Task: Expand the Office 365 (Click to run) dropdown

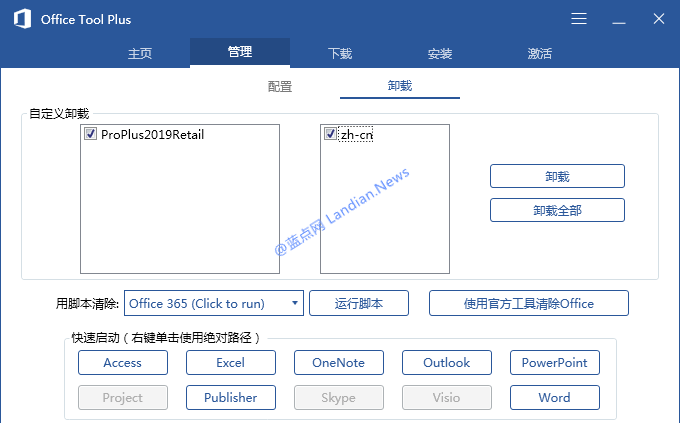Action: tap(214, 303)
